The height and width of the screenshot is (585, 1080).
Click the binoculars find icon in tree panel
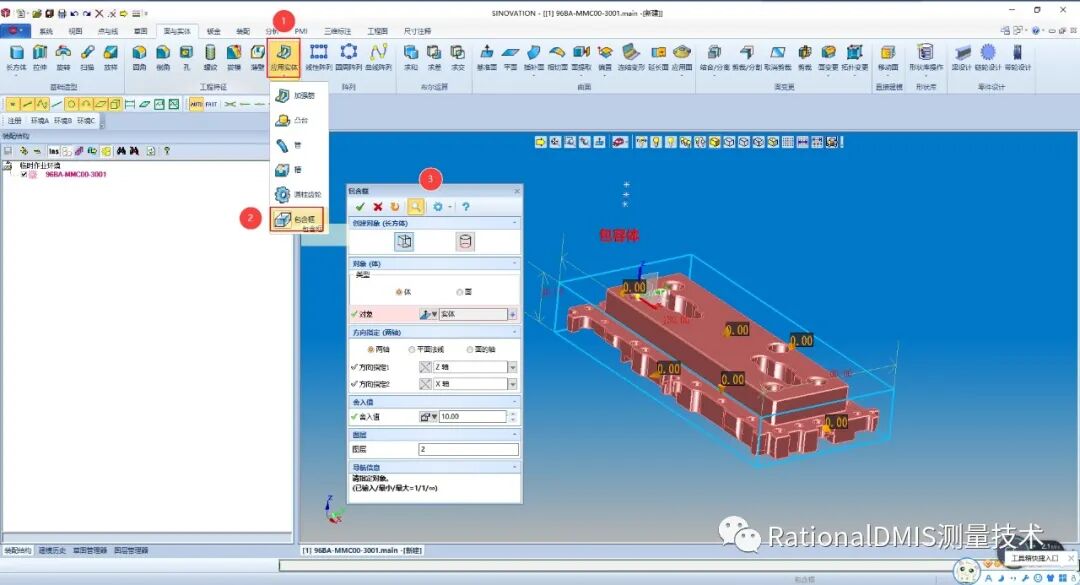click(x=121, y=151)
